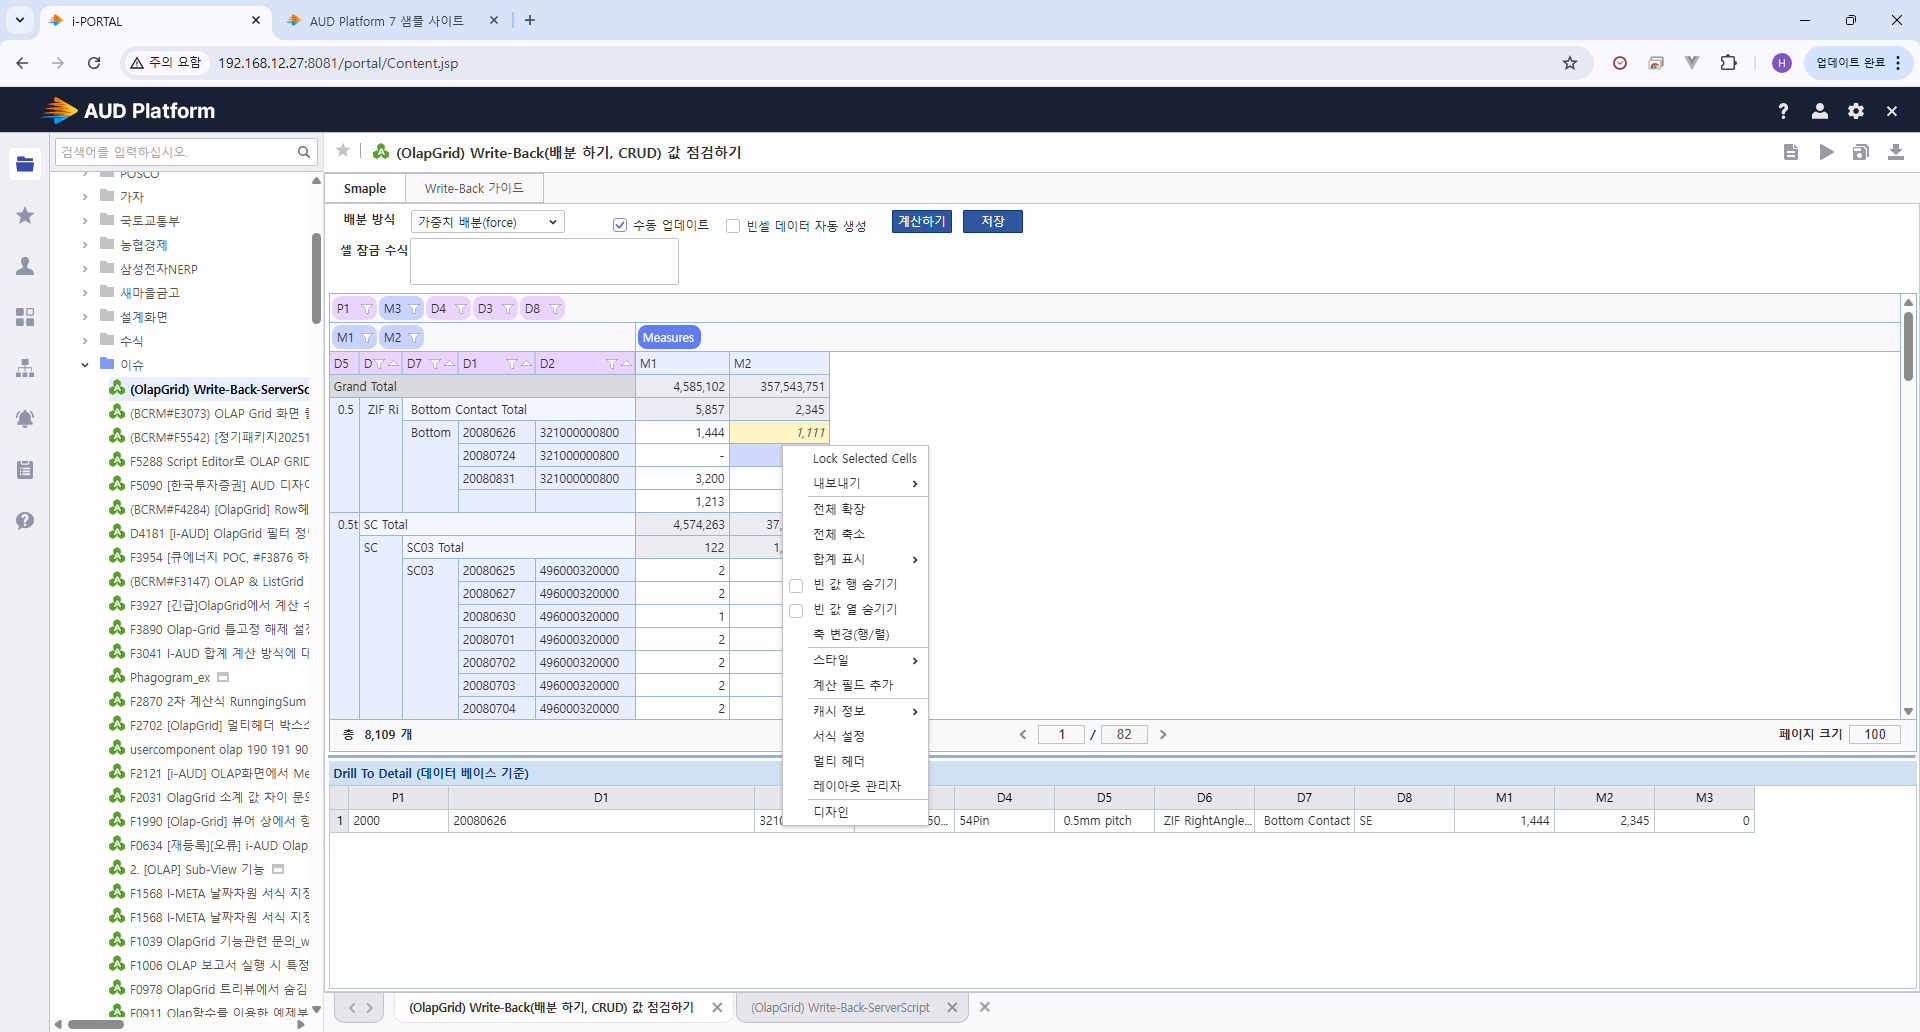Click the grid vertical scrollbar thumb

(x=1908, y=345)
